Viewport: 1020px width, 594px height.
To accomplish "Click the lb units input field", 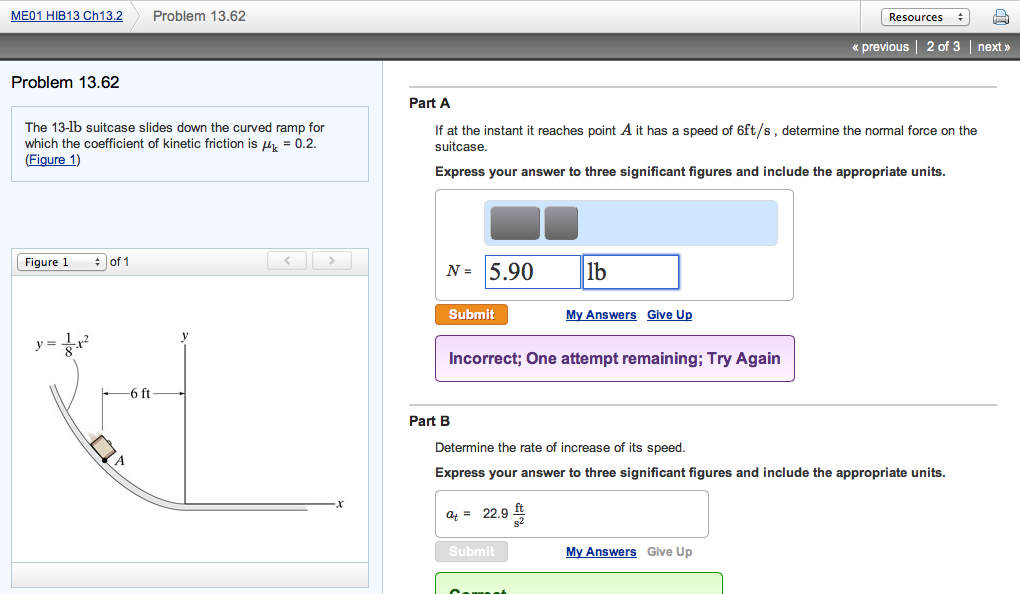I will [630, 271].
